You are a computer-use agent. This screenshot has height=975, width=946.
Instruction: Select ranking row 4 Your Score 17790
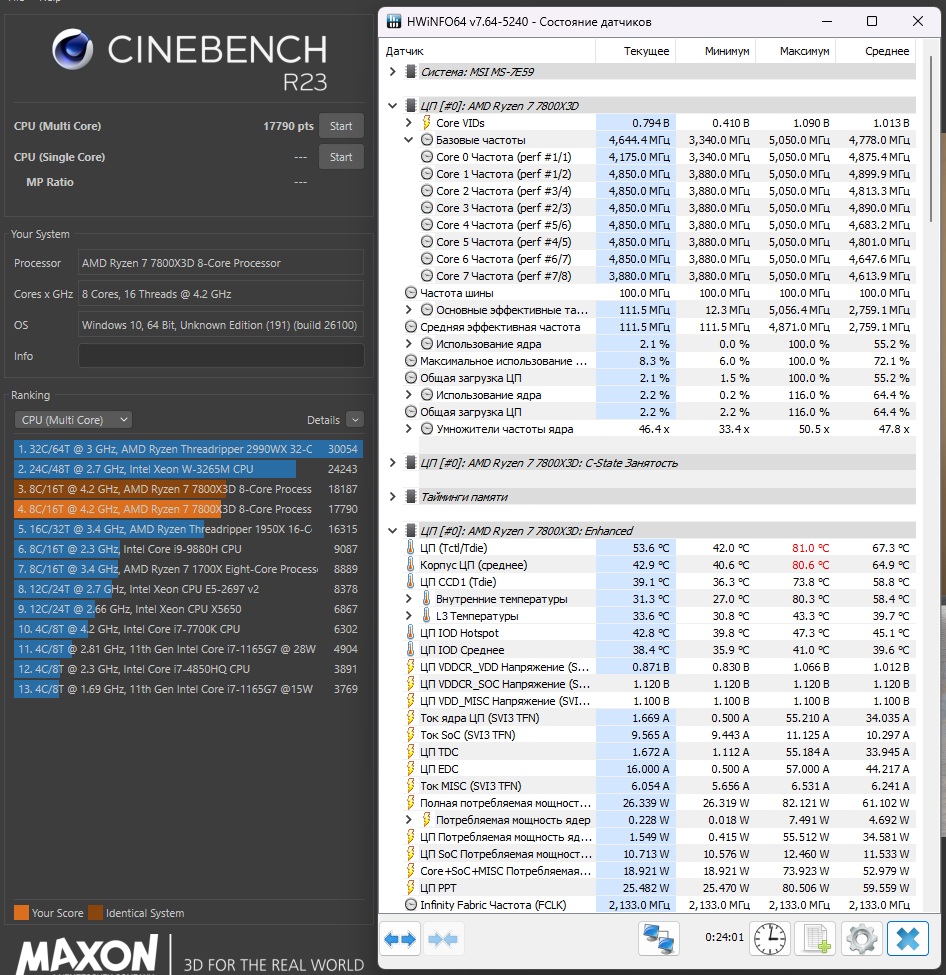point(187,509)
